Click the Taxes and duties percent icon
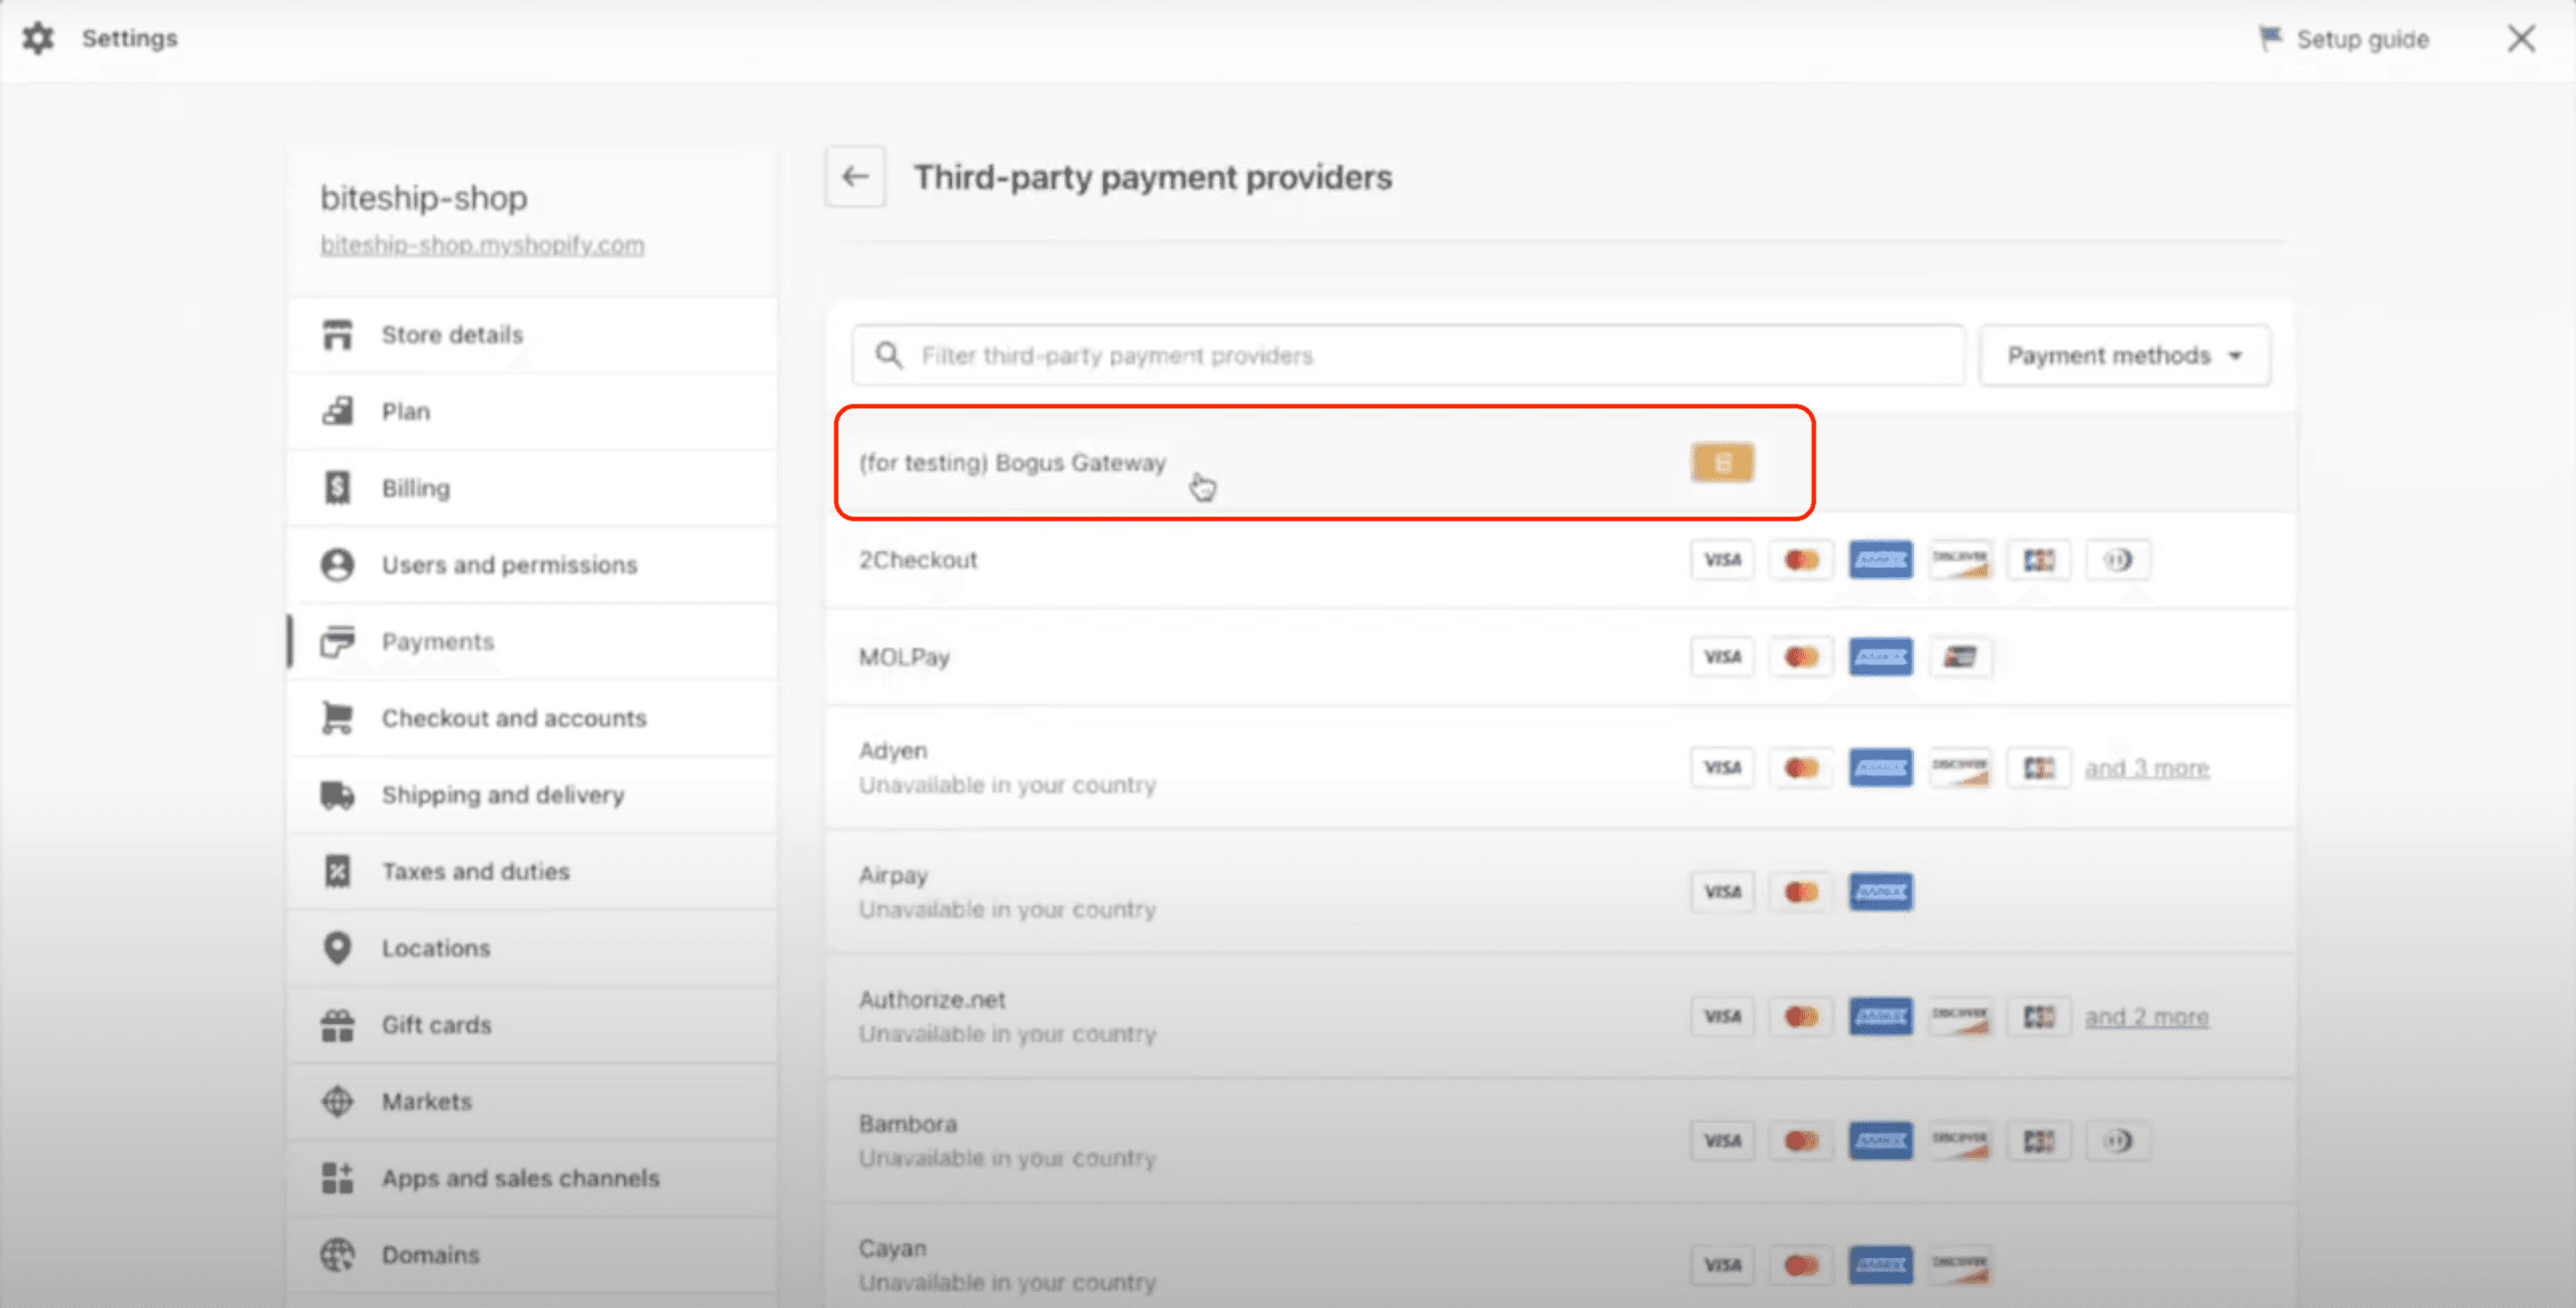The height and width of the screenshot is (1308, 2576). [338, 871]
